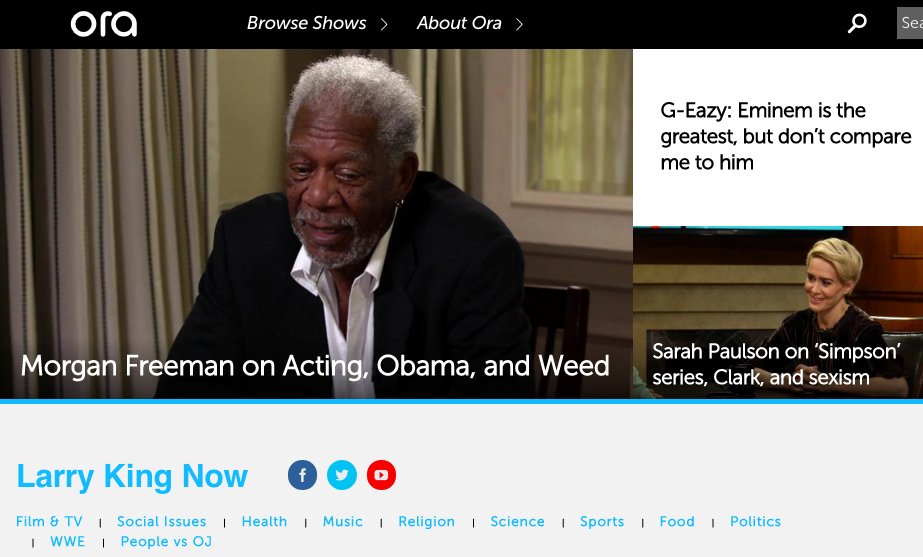The height and width of the screenshot is (557, 923).
Task: Open Larry King Now Twitter icon
Action: click(x=342, y=475)
